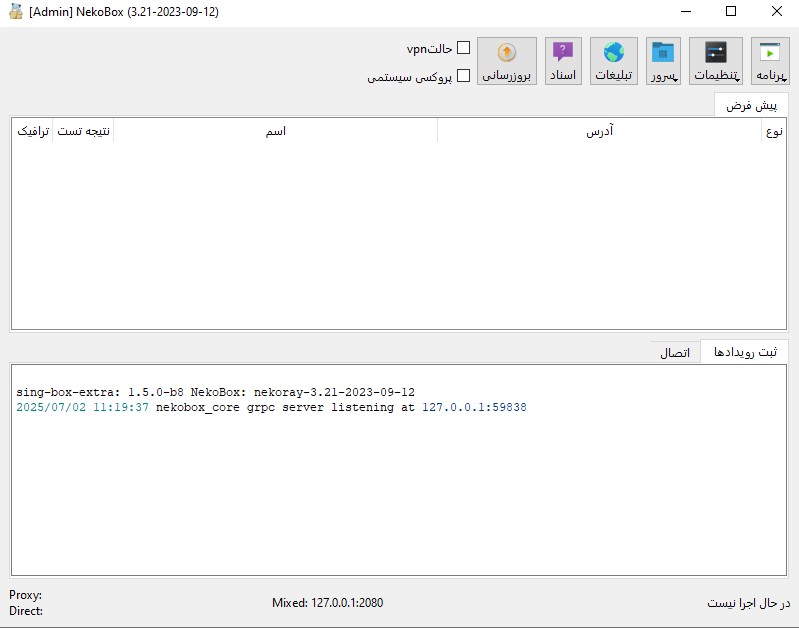
Task: Click the تبلیغات globe button
Action: pos(614,61)
